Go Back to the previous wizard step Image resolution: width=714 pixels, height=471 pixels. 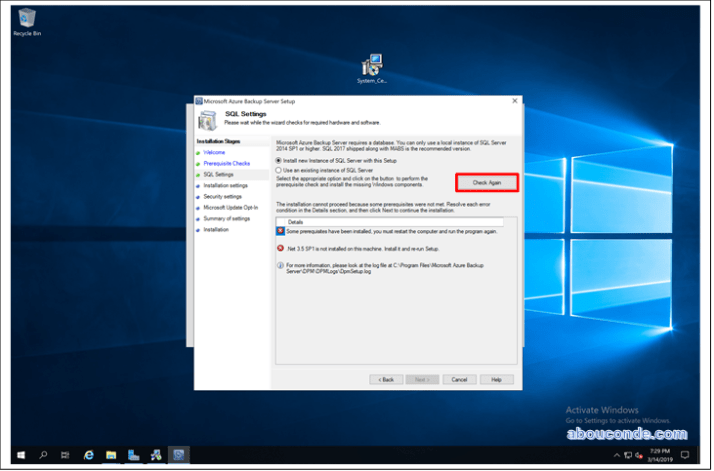[x=385, y=379]
